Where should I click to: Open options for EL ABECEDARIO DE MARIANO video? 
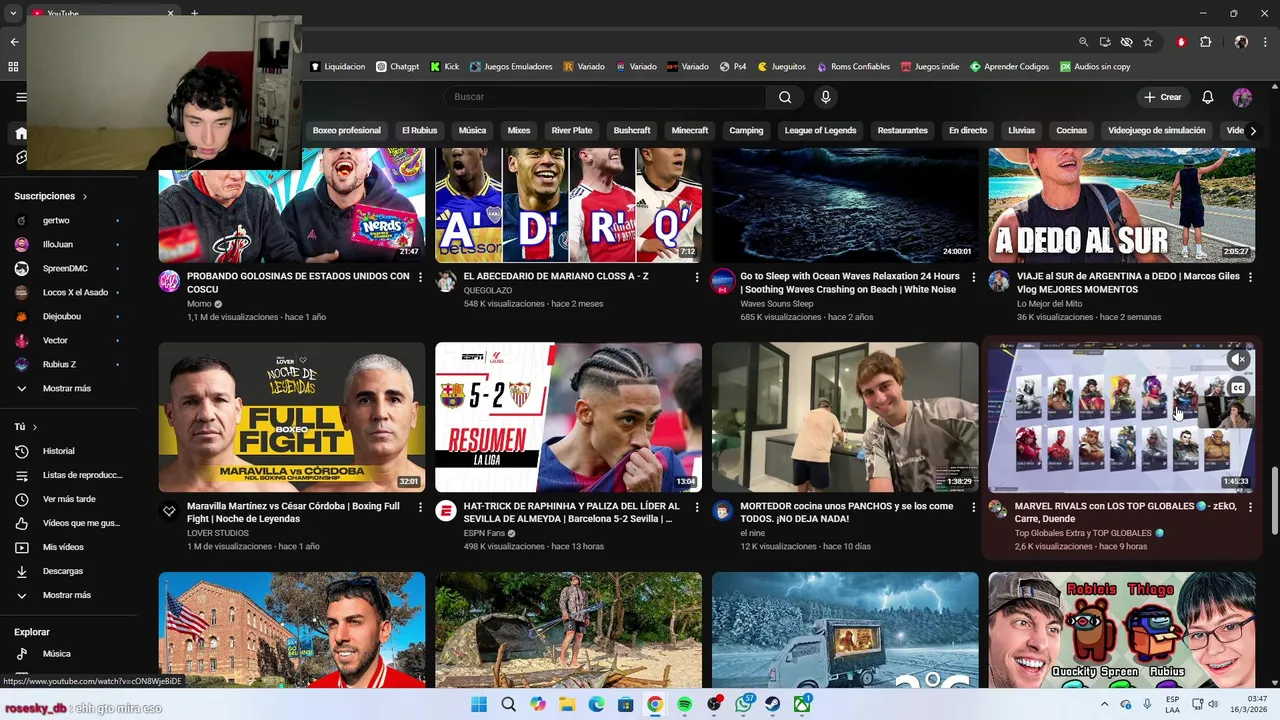click(x=697, y=277)
